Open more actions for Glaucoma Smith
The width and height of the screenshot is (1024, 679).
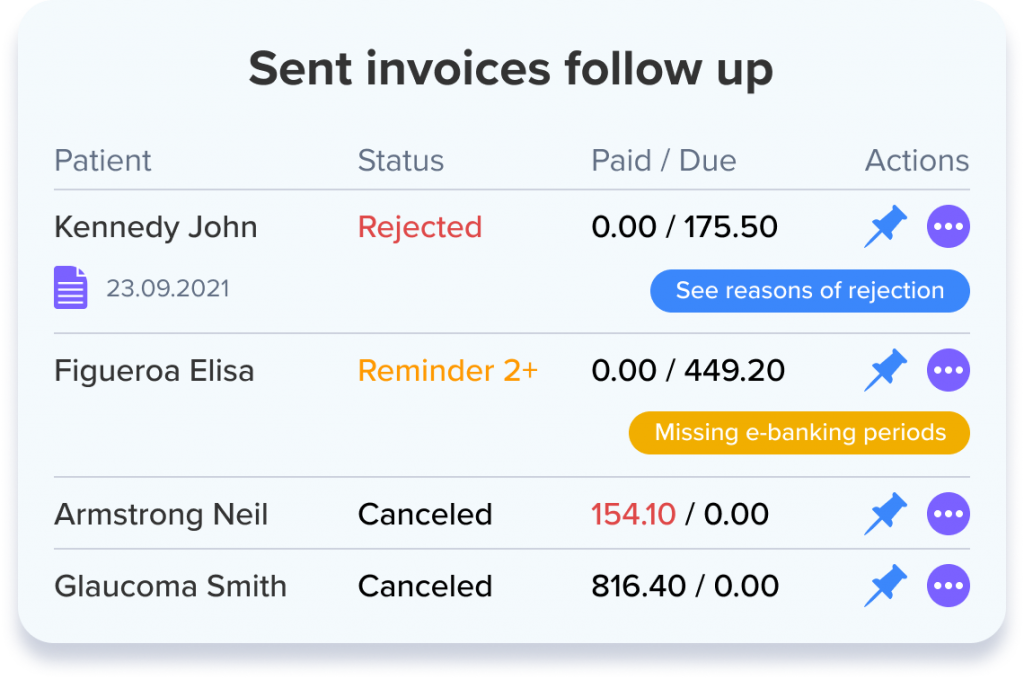click(x=948, y=586)
